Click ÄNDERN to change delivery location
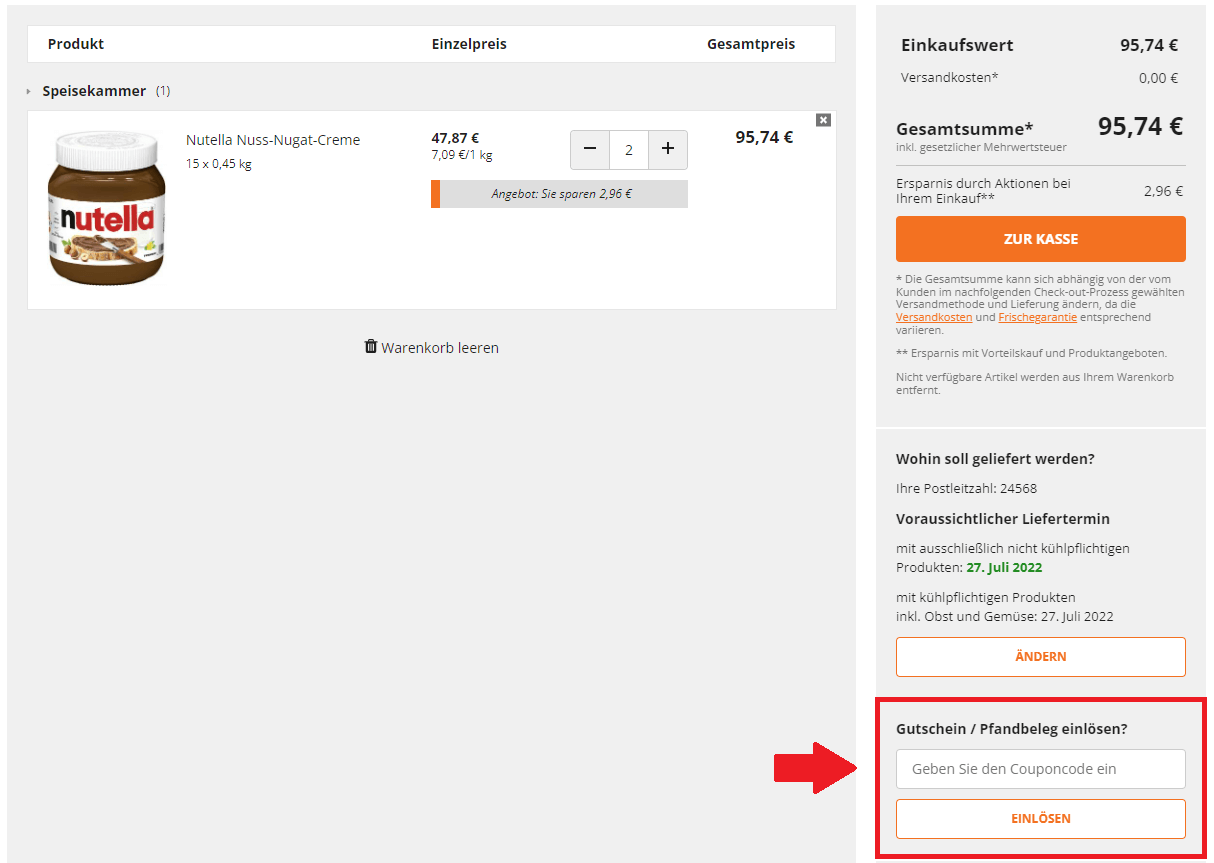1214x863 pixels. (1041, 657)
